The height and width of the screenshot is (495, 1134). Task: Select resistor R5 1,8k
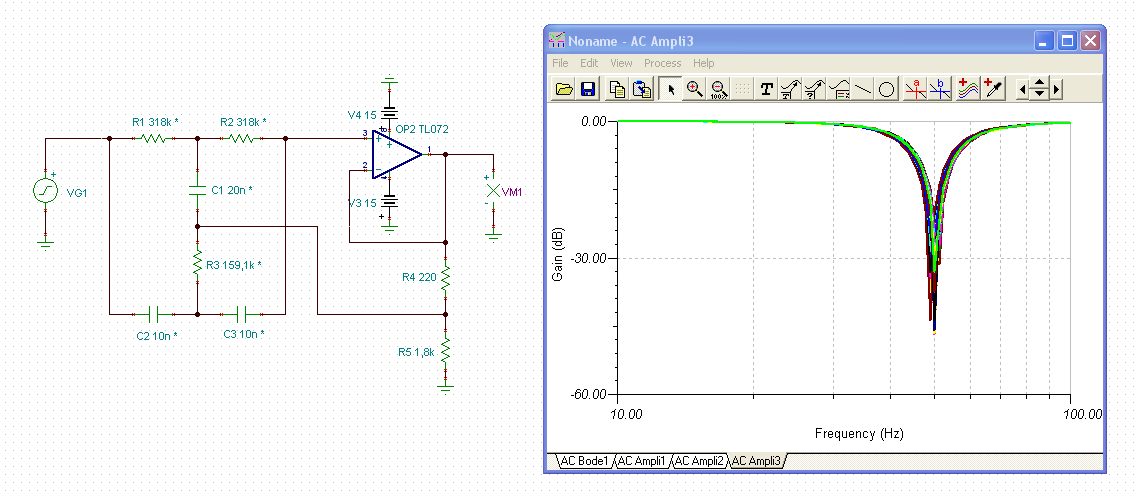click(x=446, y=352)
